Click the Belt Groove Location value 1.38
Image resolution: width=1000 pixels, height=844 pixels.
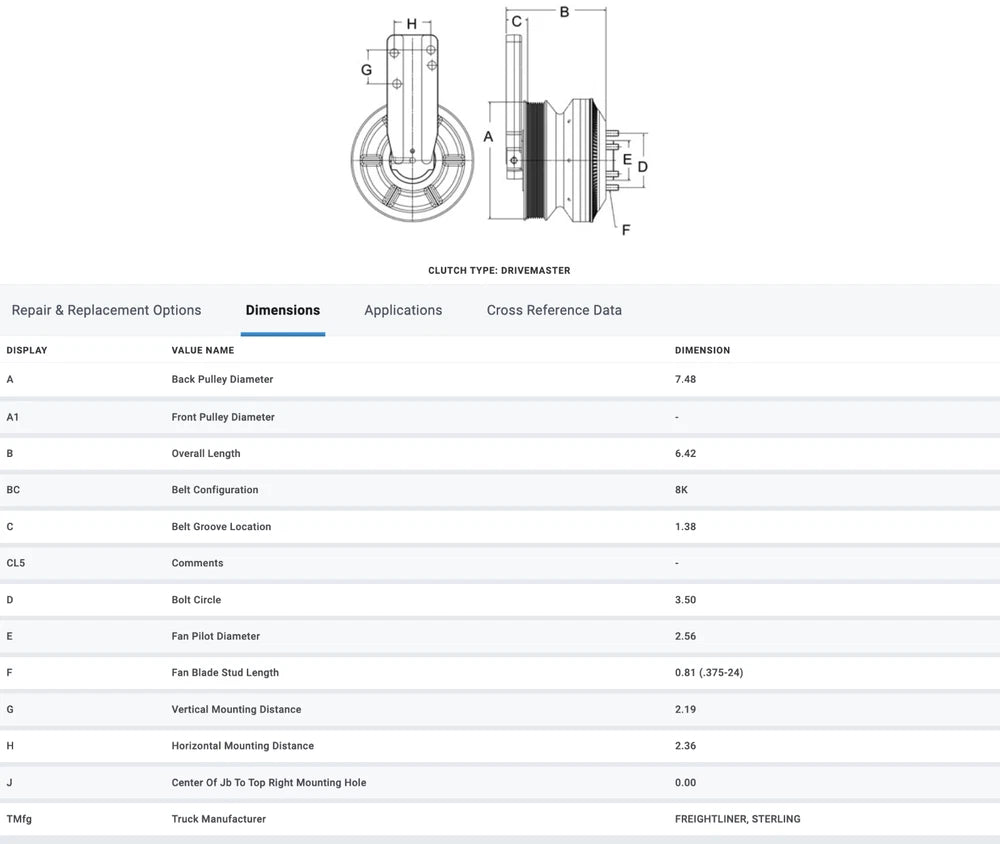point(685,527)
